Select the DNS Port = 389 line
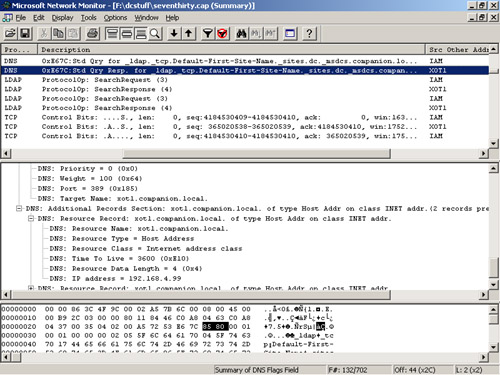The image size is (500, 375). pyautogui.click(x=88, y=189)
